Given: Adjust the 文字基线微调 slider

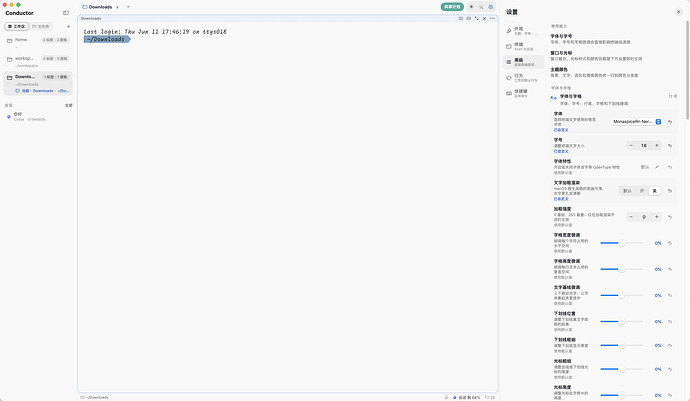Looking at the screenshot, I should coord(621,295).
